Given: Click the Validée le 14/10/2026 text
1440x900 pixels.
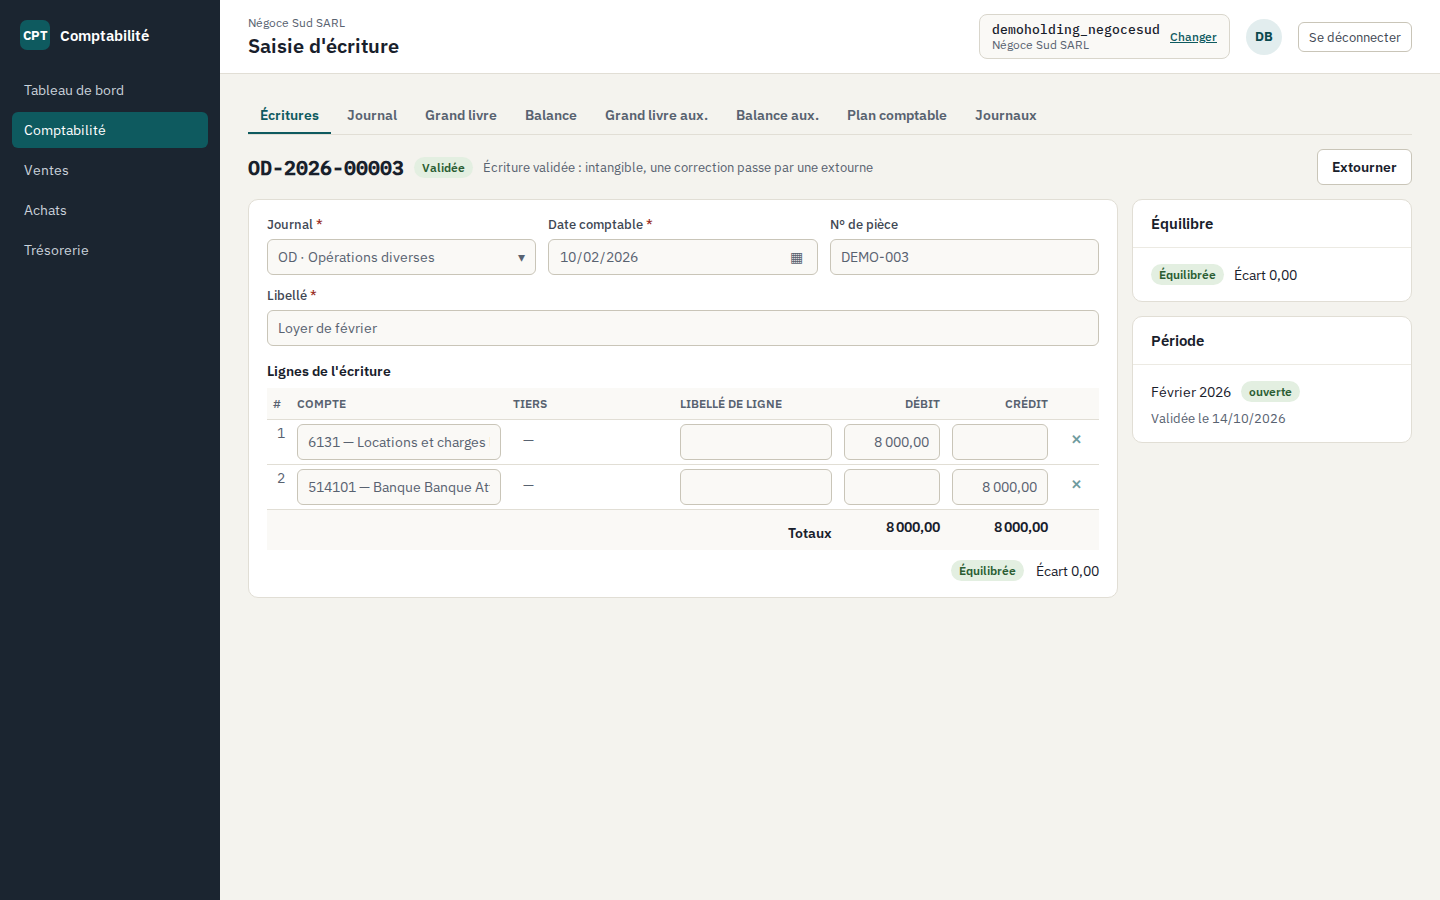Looking at the screenshot, I should (x=1218, y=419).
